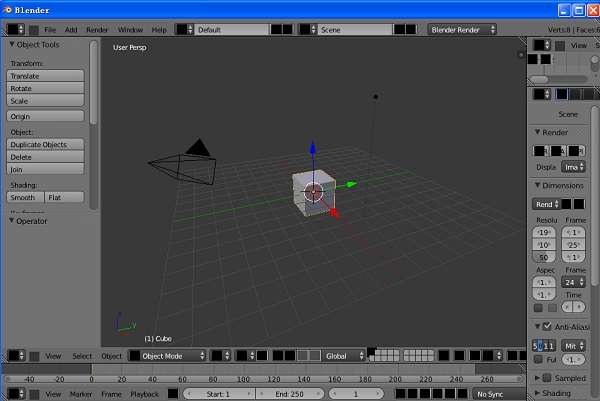
Task: Browse screen layouts icon beside Default field
Action: pyautogui.click(x=184, y=29)
